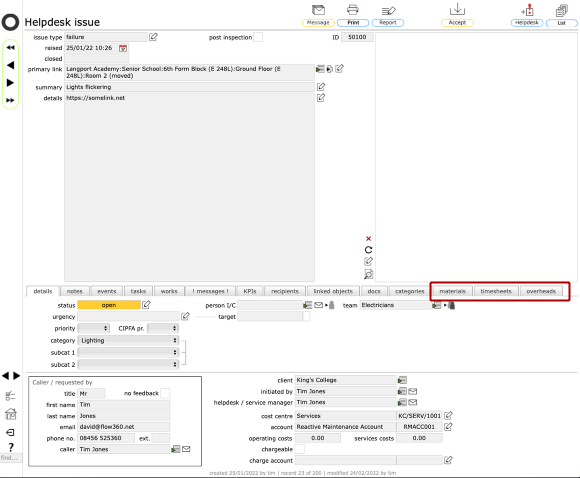Click the yellow open status field
The image size is (580, 478).
click(109, 305)
